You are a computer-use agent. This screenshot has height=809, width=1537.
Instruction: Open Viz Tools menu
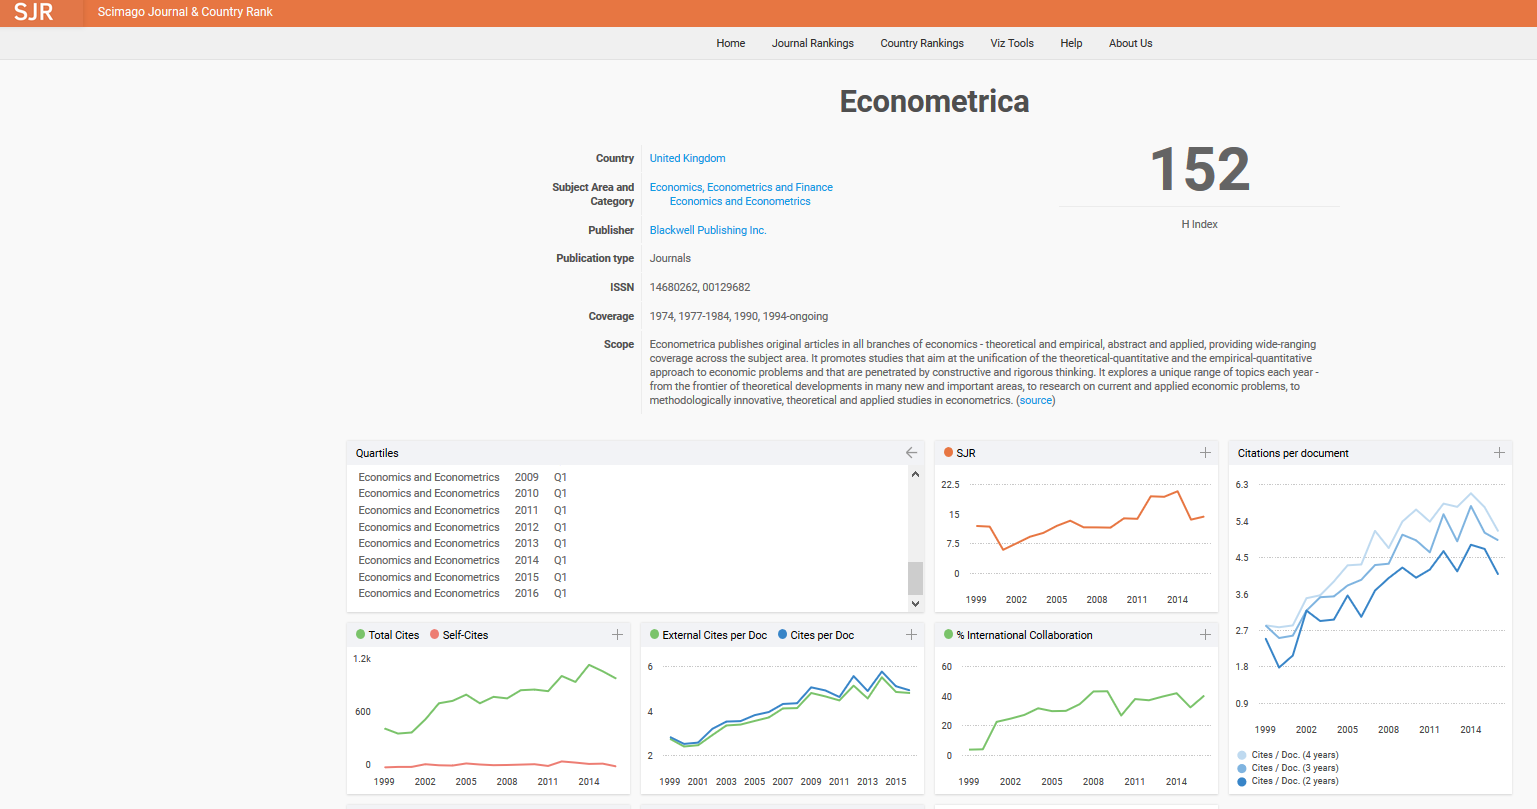tap(1012, 43)
